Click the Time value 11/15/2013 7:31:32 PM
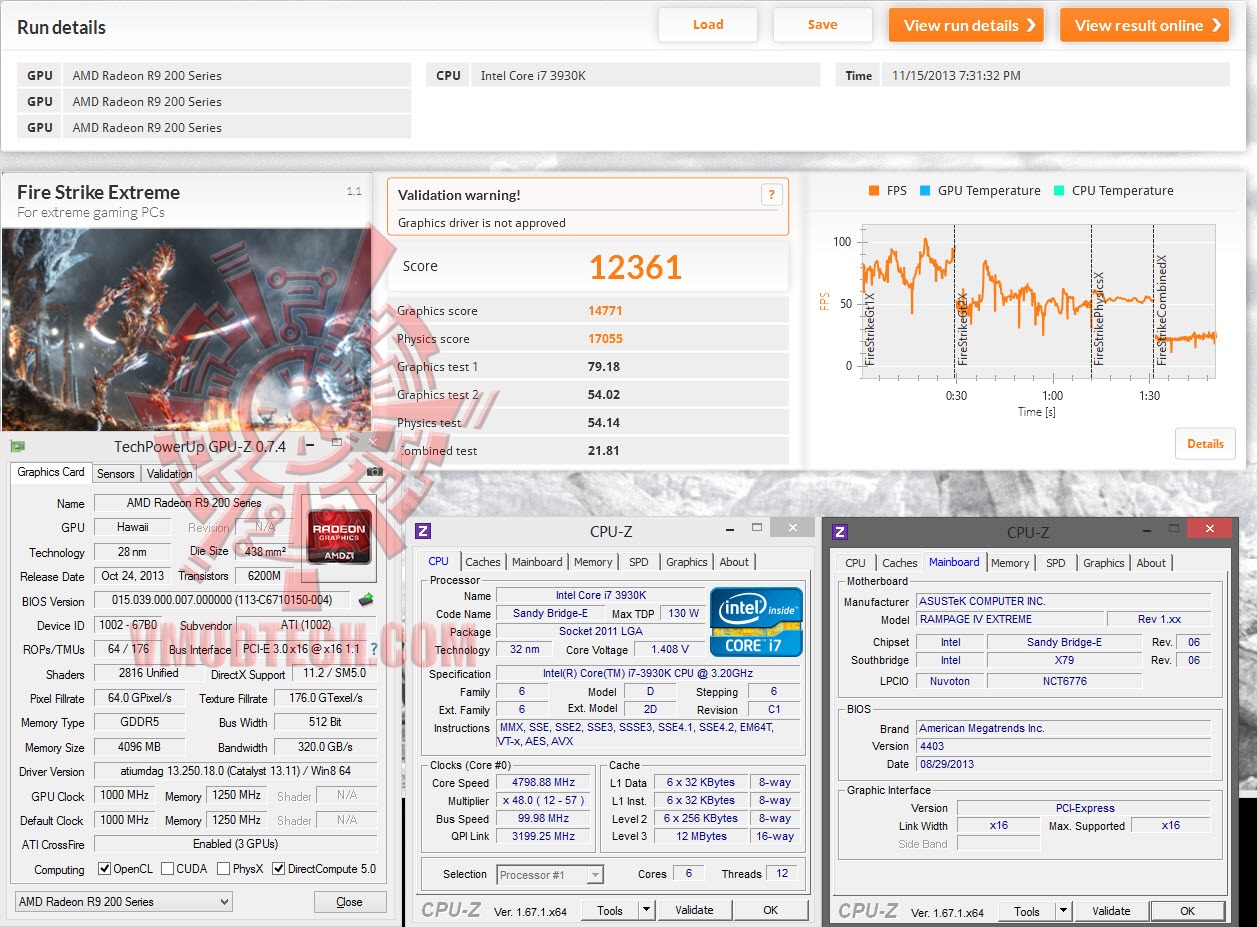The width and height of the screenshot is (1257, 927). (x=1056, y=75)
